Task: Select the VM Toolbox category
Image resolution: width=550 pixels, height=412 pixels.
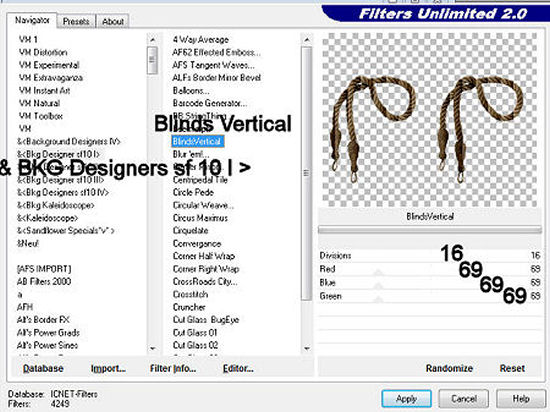Action: [41, 116]
